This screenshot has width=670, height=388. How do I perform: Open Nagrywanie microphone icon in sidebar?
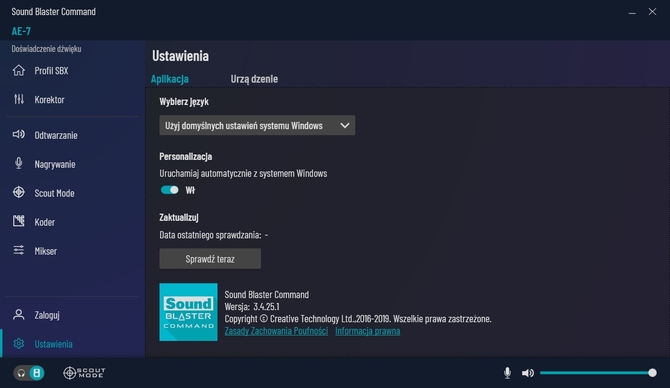click(x=19, y=163)
